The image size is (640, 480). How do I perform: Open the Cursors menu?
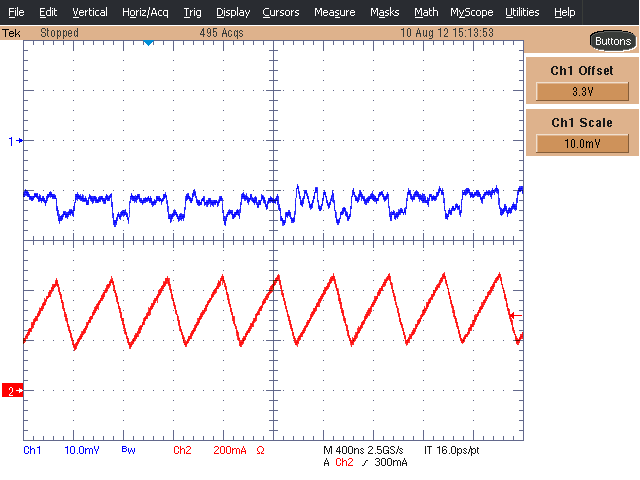(x=281, y=12)
